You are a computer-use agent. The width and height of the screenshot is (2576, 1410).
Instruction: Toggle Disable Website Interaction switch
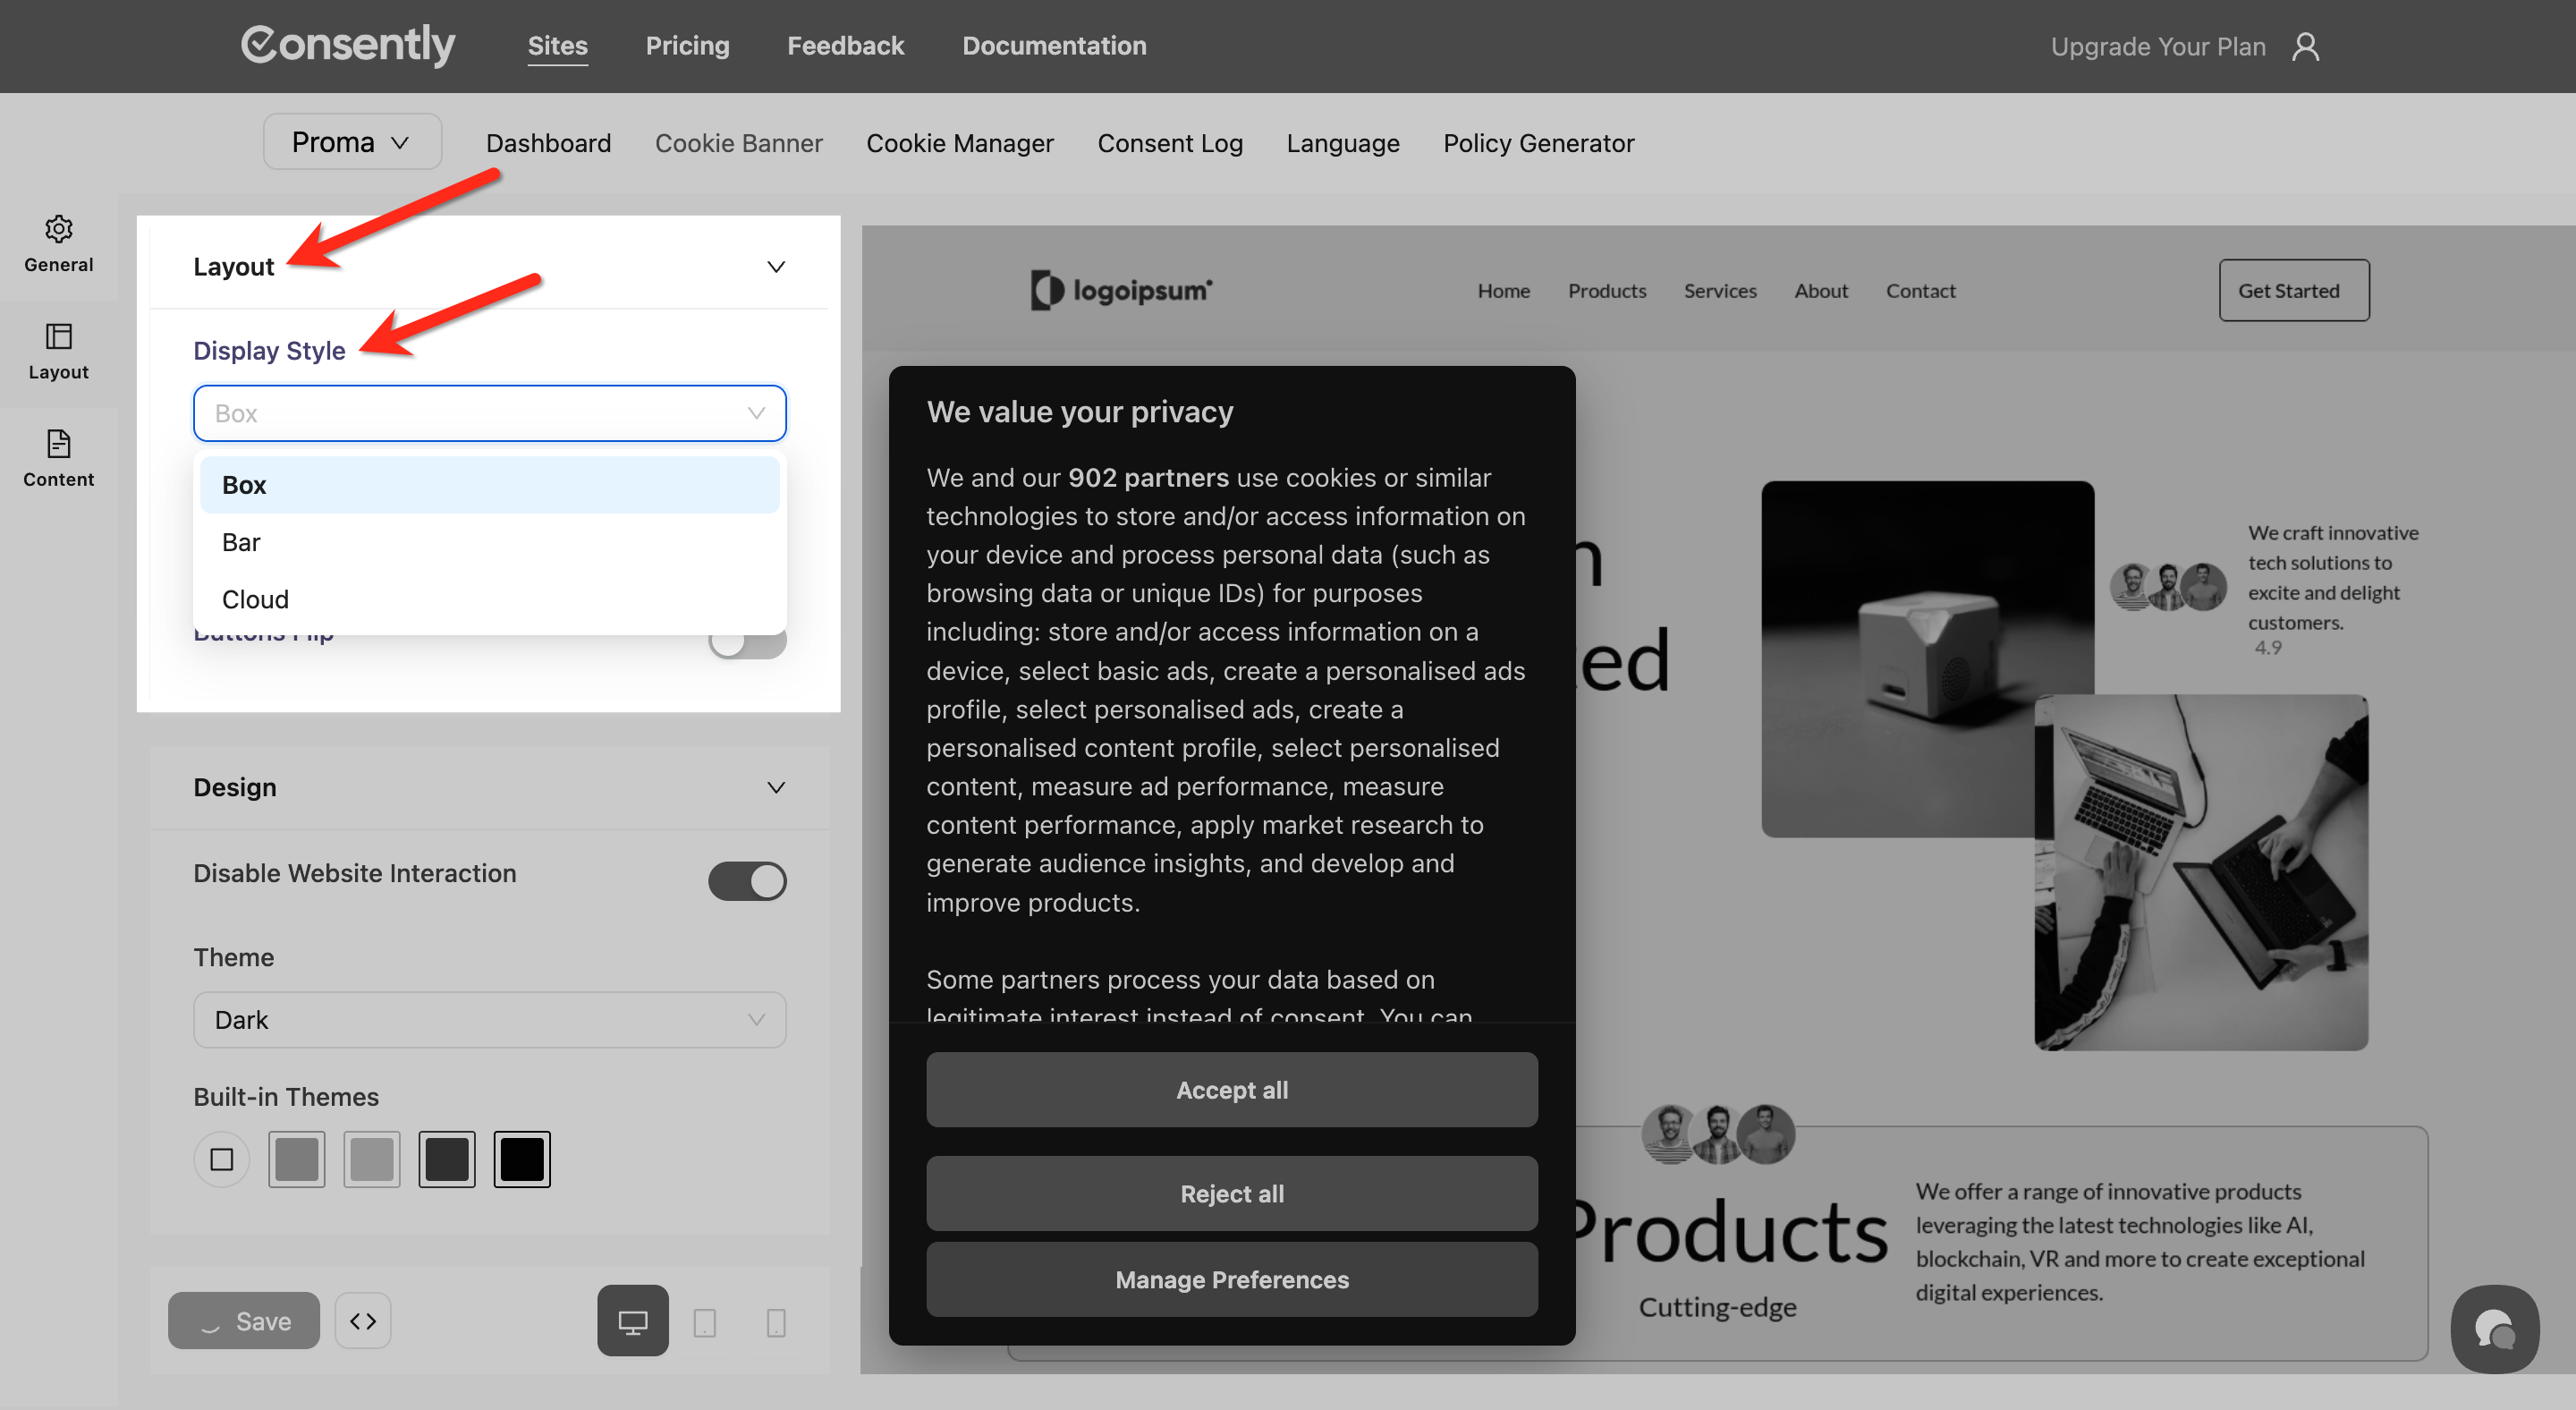(747, 881)
